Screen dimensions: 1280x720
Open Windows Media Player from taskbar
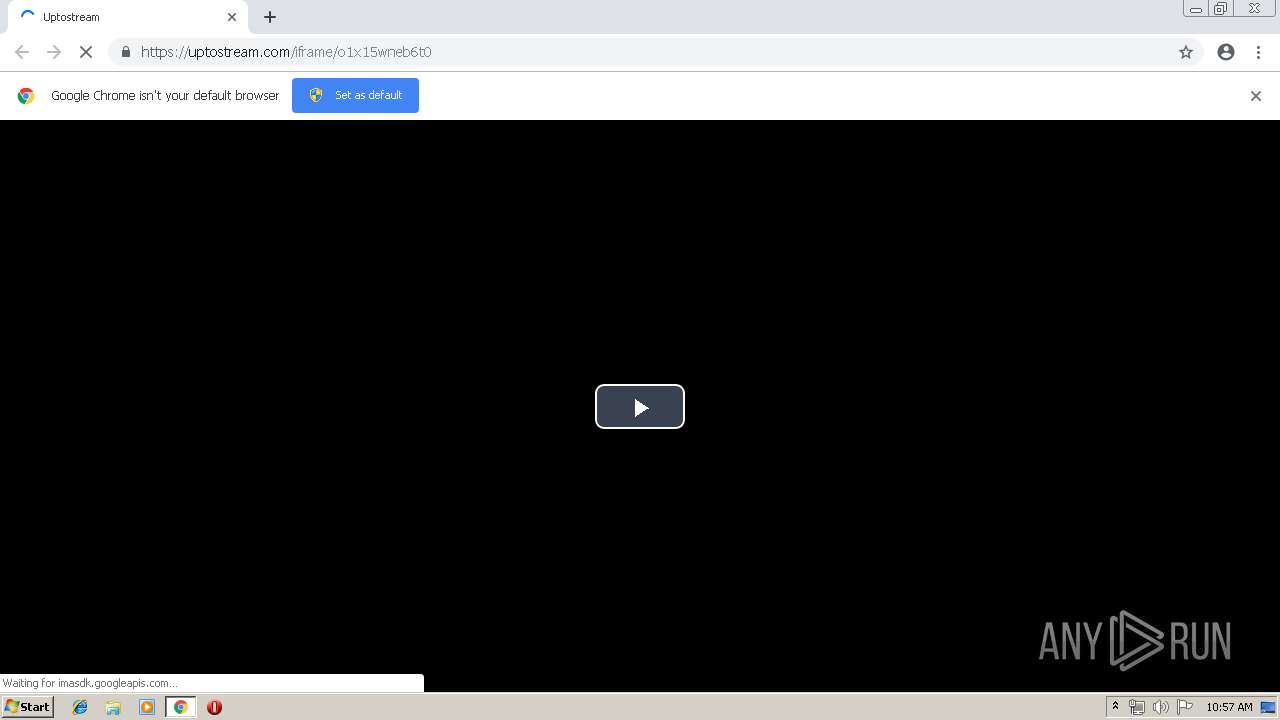click(147, 707)
